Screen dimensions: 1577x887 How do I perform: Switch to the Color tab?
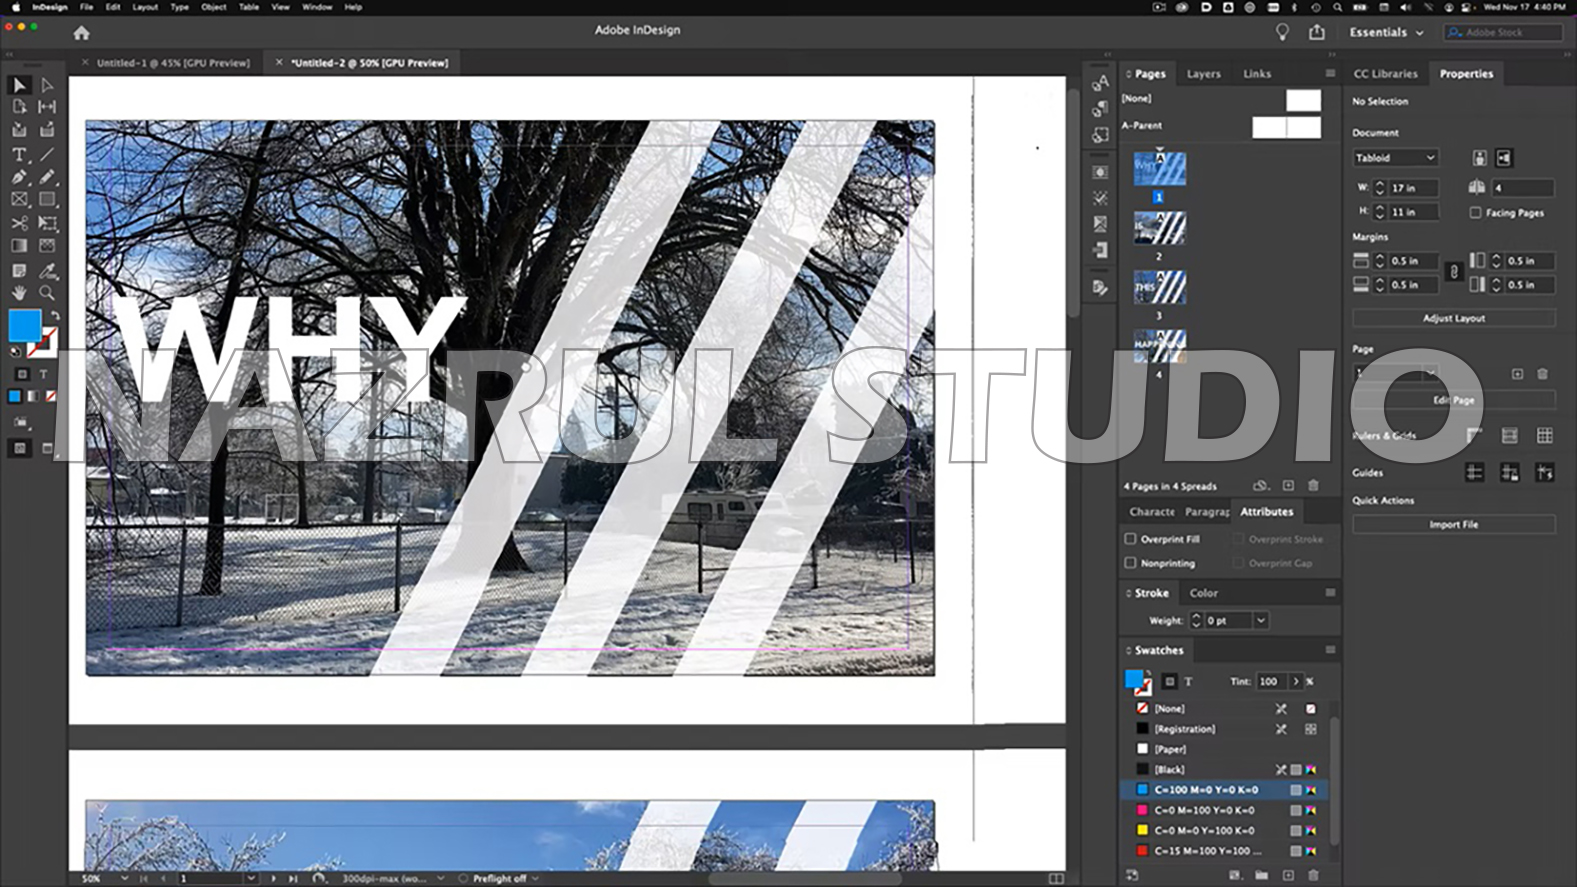(1203, 593)
